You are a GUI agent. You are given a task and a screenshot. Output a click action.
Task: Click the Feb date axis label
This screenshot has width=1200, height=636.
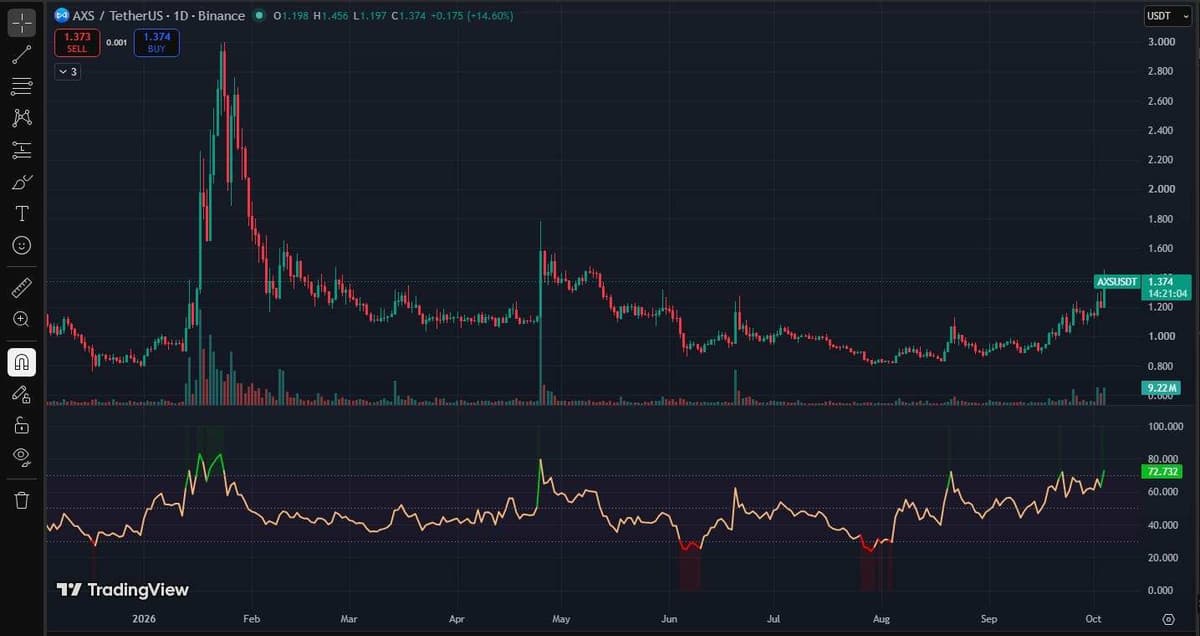(252, 620)
